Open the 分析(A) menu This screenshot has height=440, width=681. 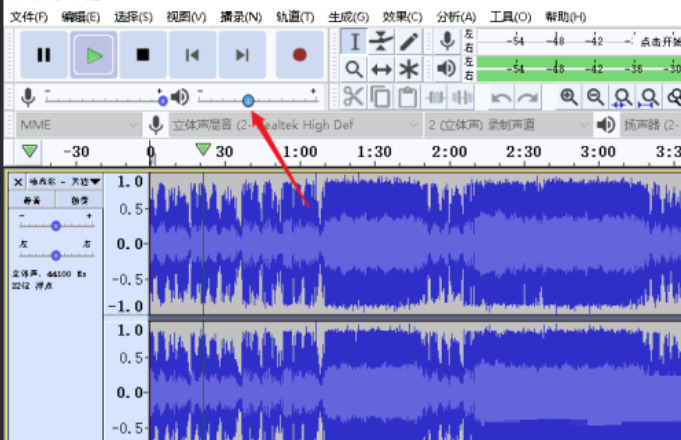456,17
